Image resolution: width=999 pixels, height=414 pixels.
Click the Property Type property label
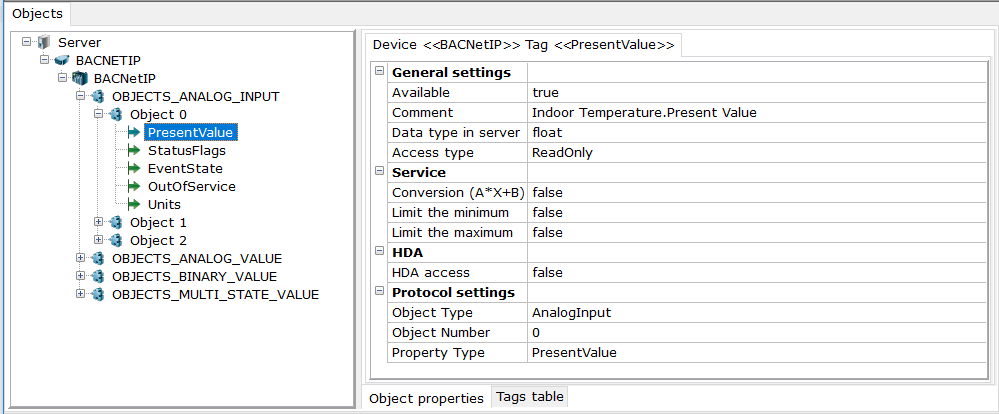pos(439,352)
